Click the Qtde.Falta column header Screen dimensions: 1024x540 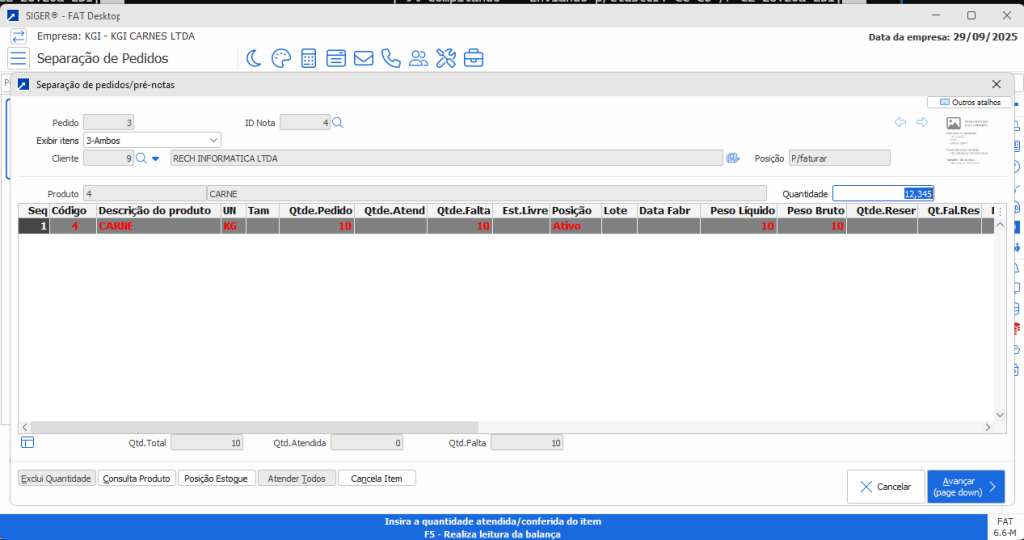[460, 210]
